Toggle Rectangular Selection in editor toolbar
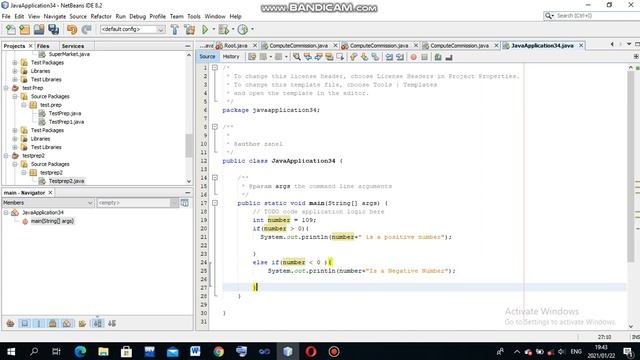This screenshot has height=360, width=640. click(340, 57)
